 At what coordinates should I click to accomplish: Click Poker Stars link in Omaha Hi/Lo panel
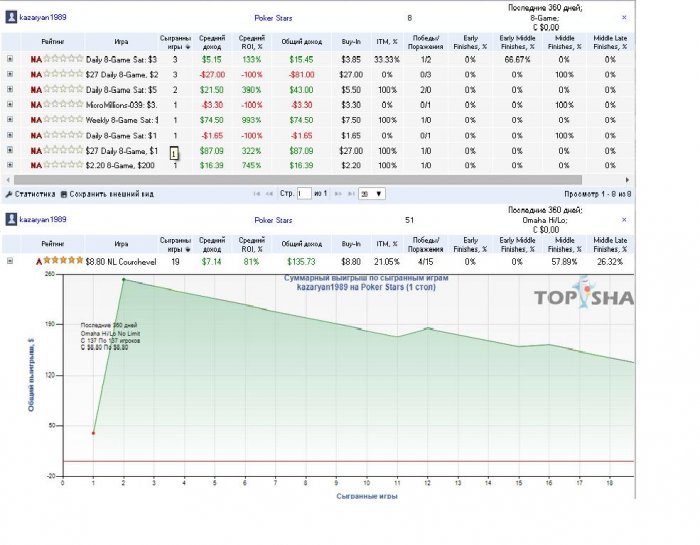pyautogui.click(x=273, y=220)
